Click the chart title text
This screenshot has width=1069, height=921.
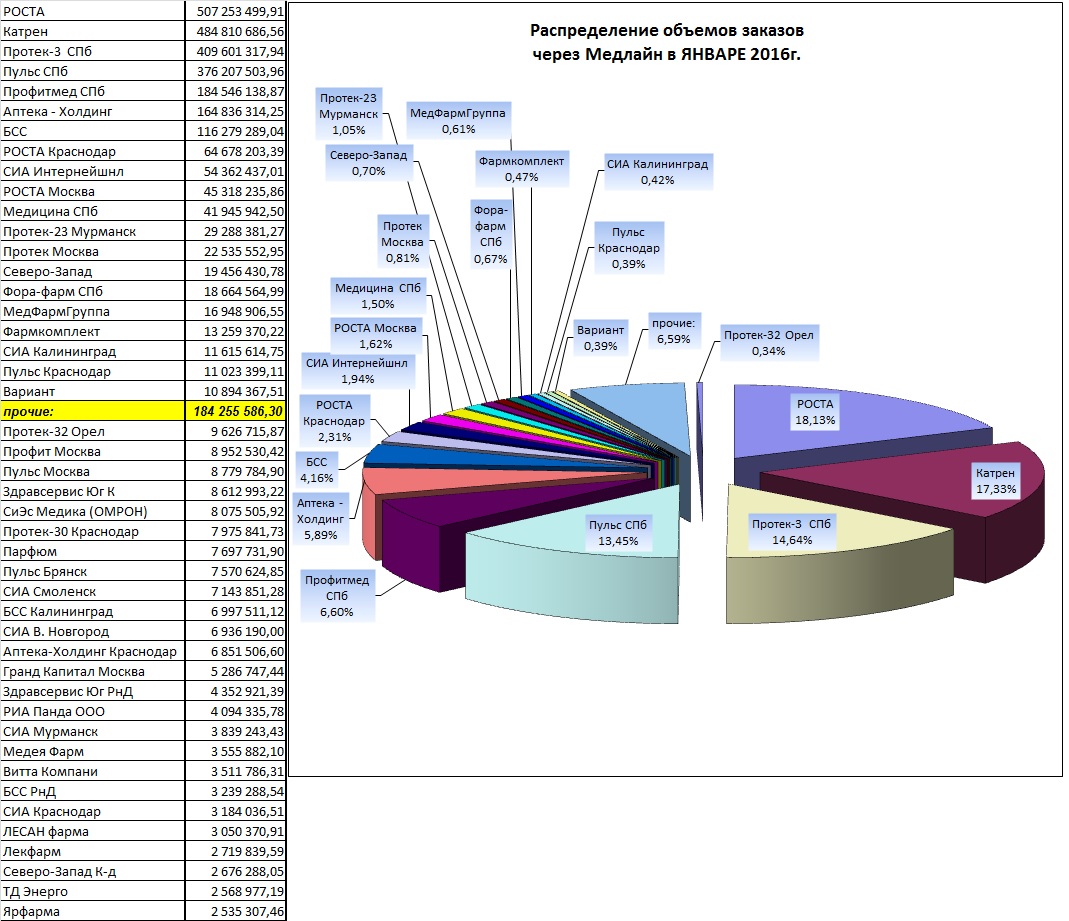click(x=667, y=42)
